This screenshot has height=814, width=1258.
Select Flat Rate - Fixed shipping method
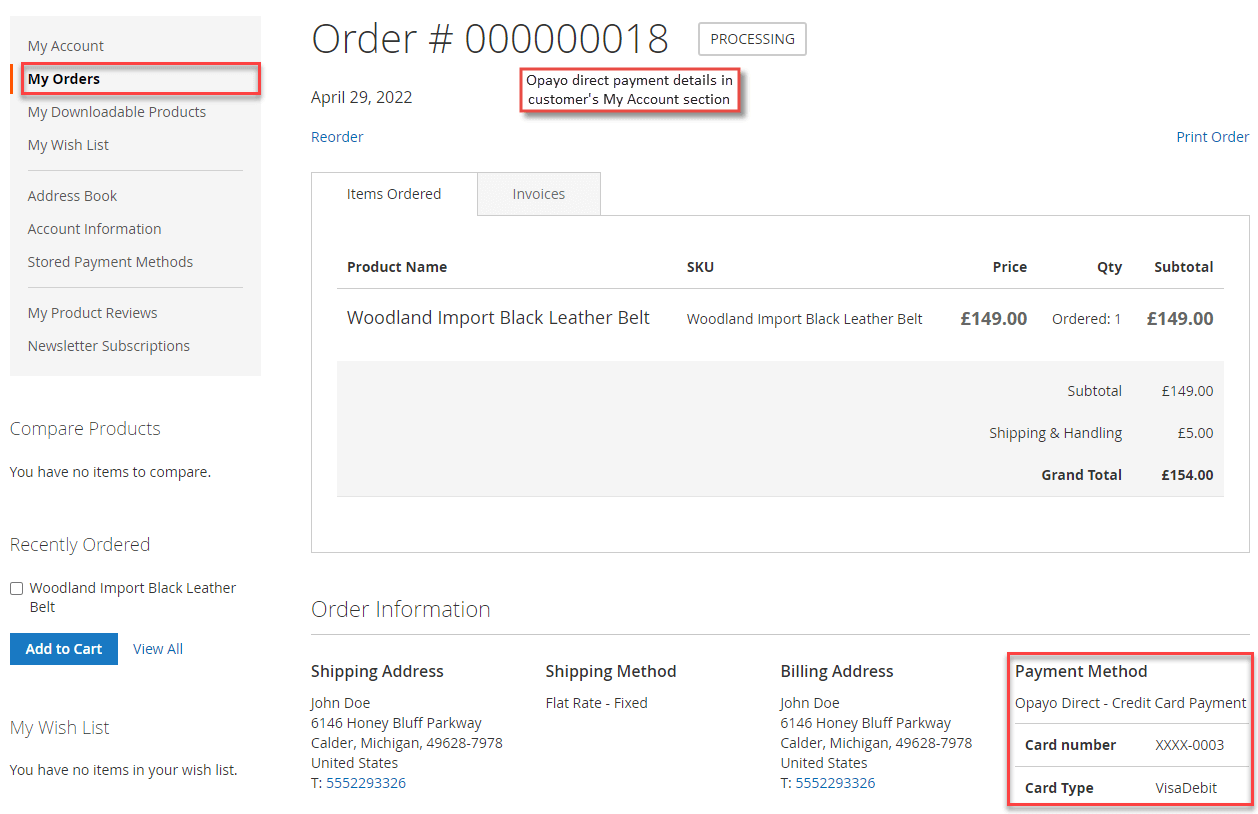597,703
